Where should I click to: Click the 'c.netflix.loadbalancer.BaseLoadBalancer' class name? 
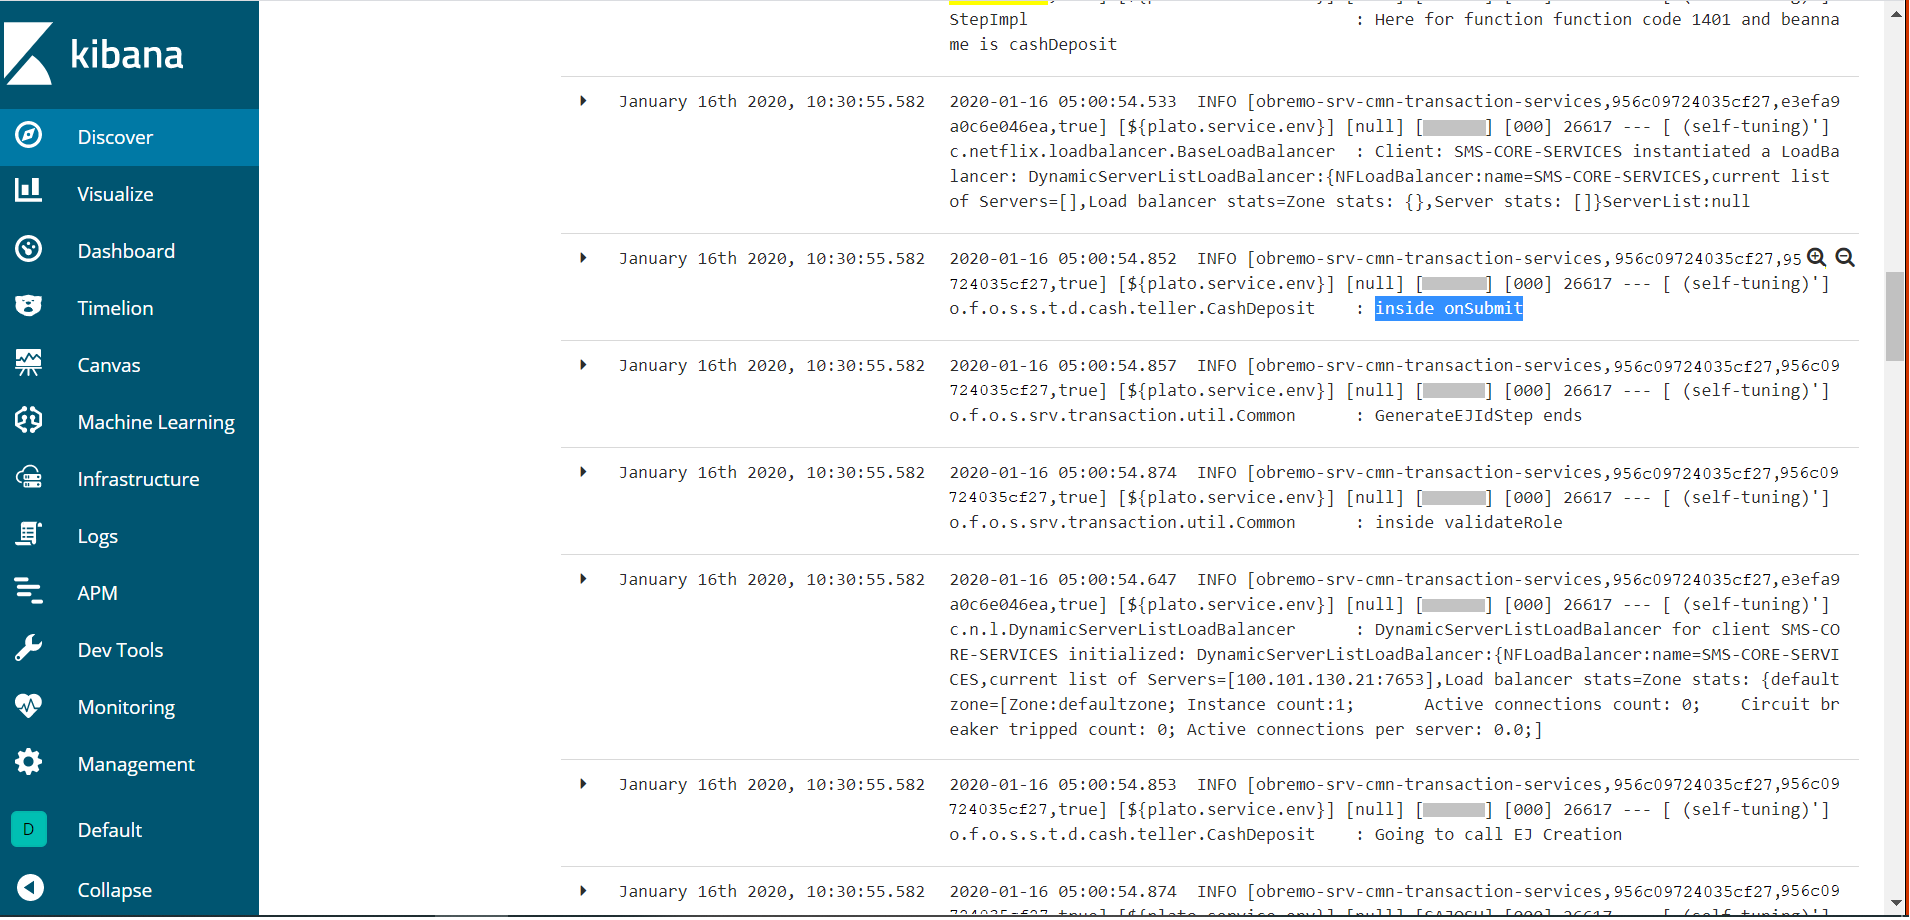(1142, 151)
